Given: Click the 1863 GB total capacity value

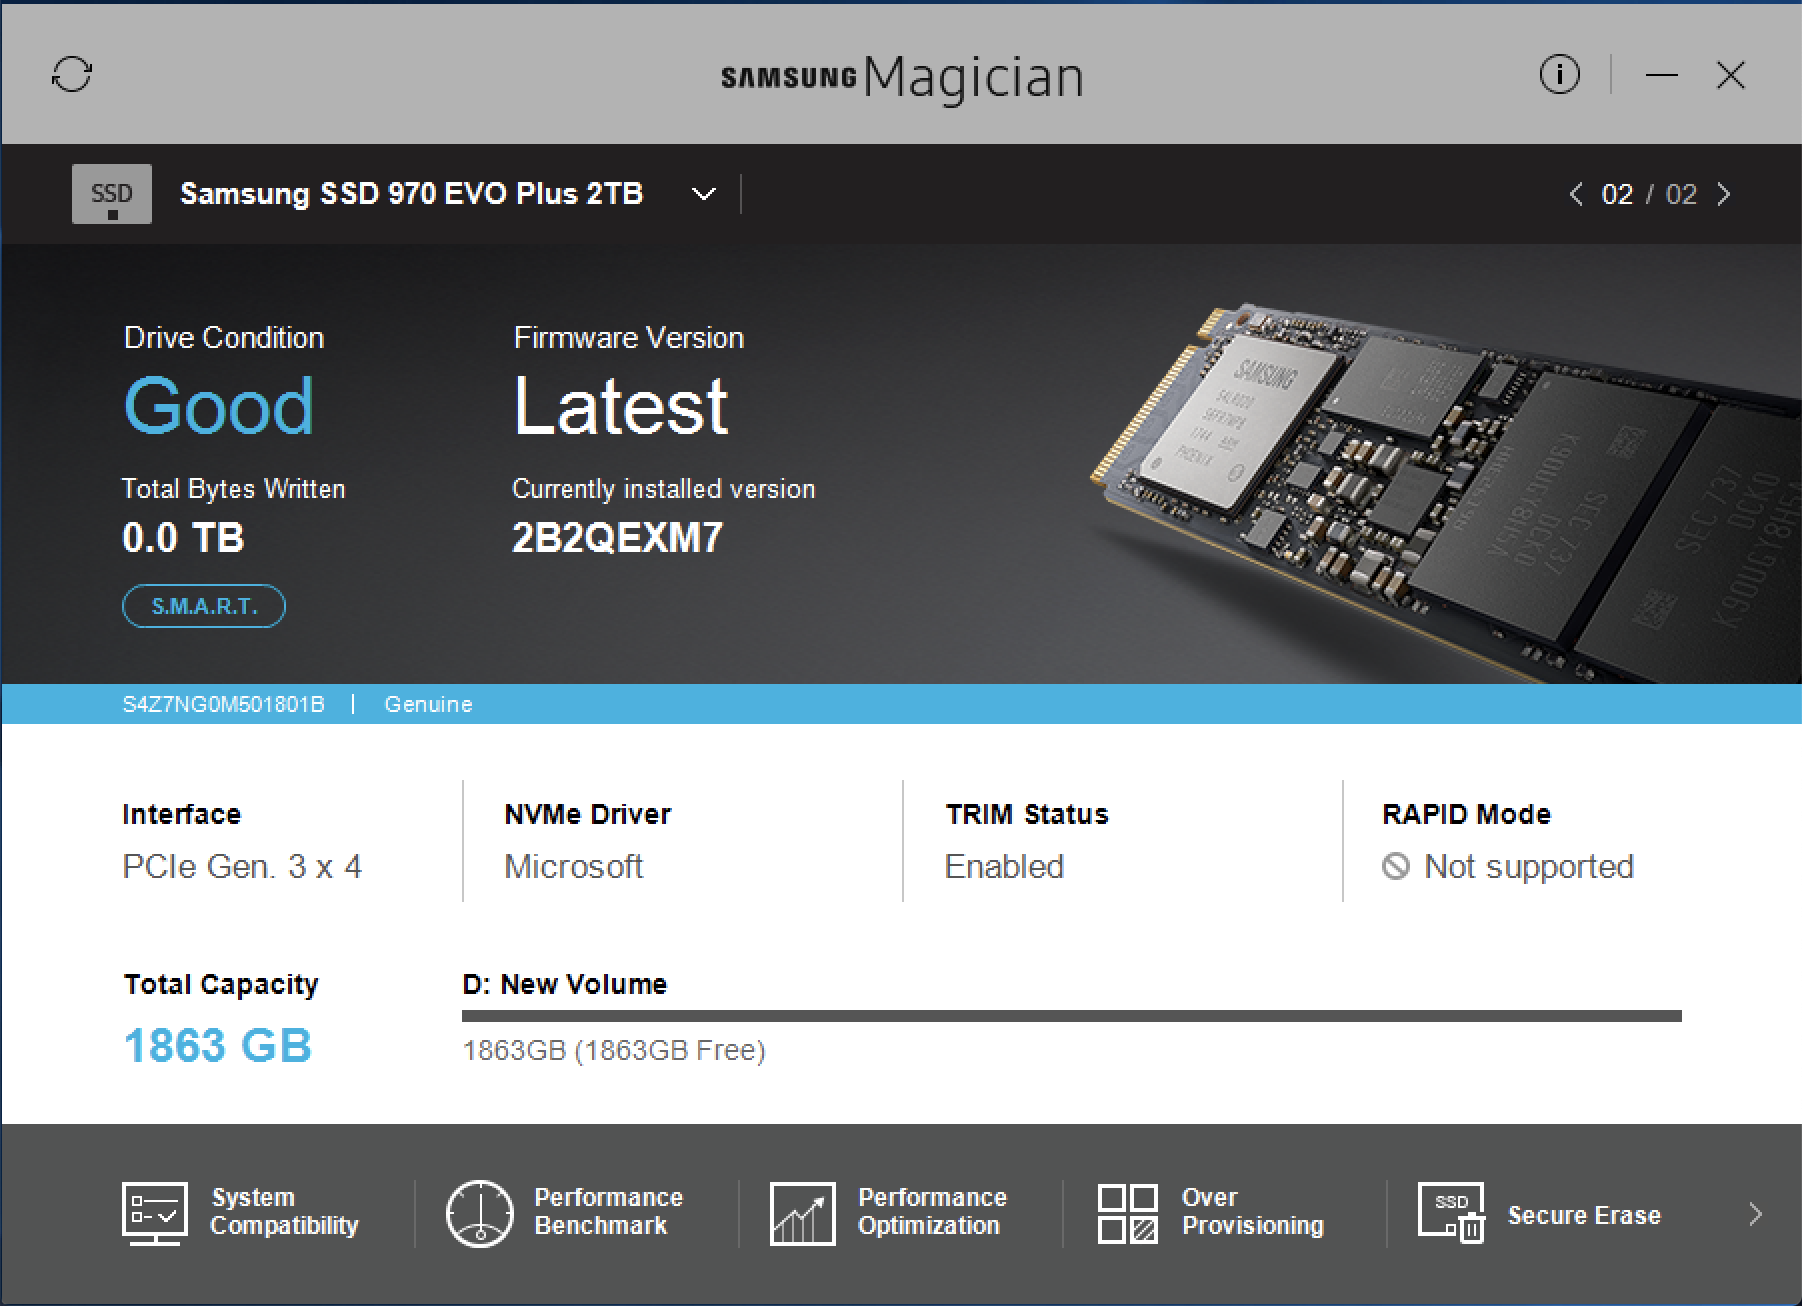Looking at the screenshot, I should [218, 1046].
